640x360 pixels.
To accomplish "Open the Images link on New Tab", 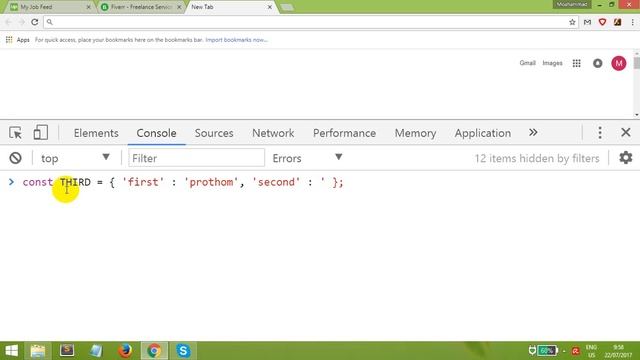I will tap(552, 63).
